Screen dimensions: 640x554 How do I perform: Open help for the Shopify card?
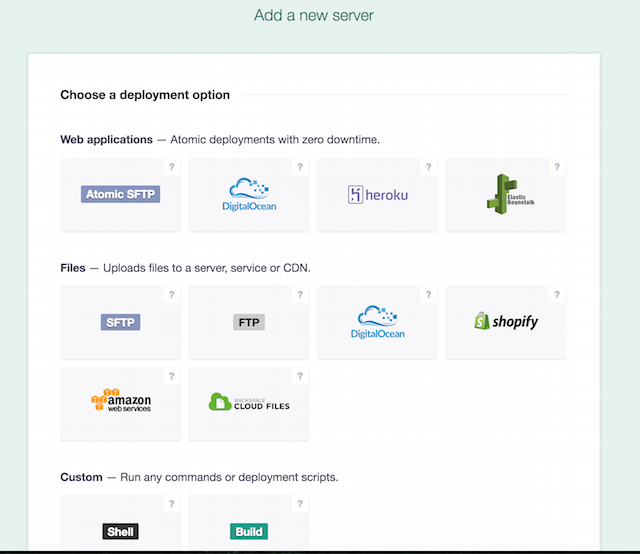[x=557, y=295]
